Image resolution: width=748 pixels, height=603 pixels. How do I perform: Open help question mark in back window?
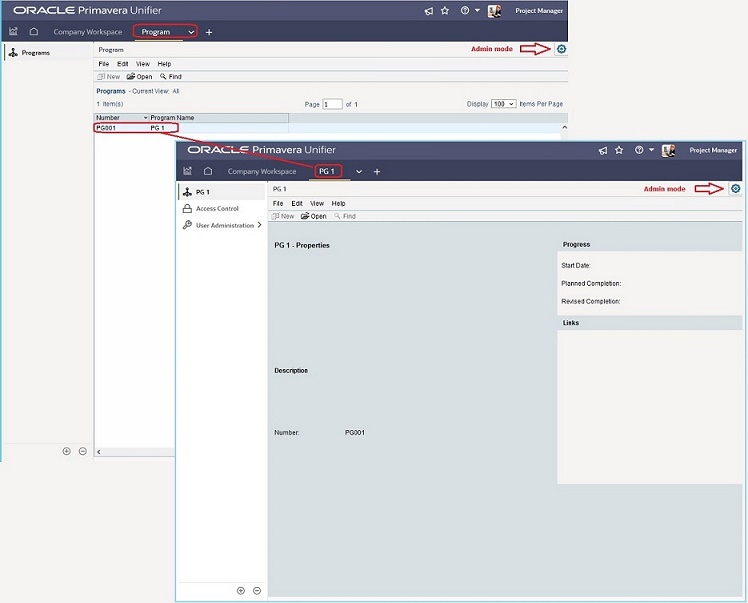465,10
